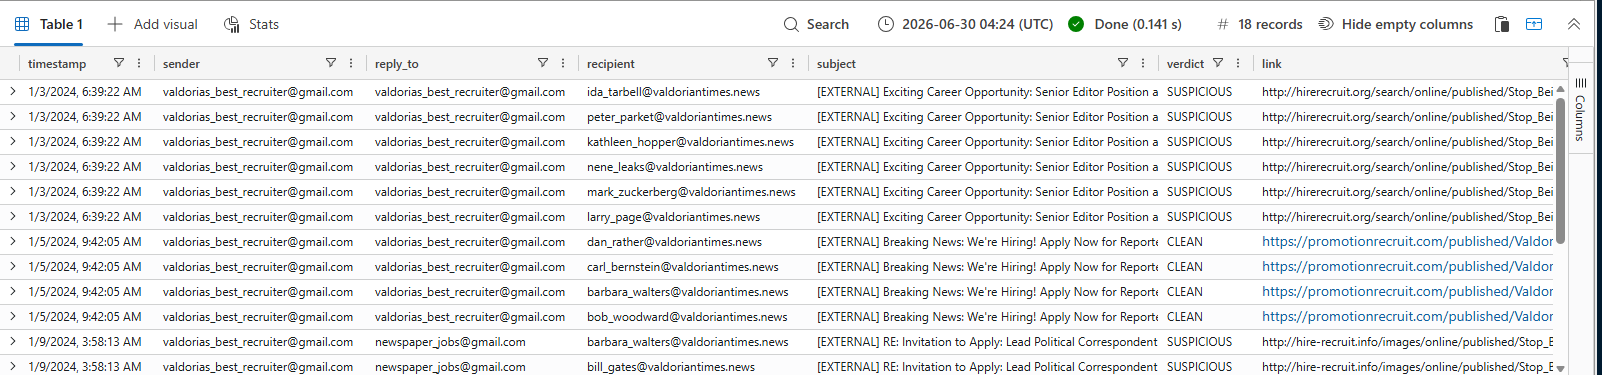Open the reply_to column options menu

tap(563, 63)
